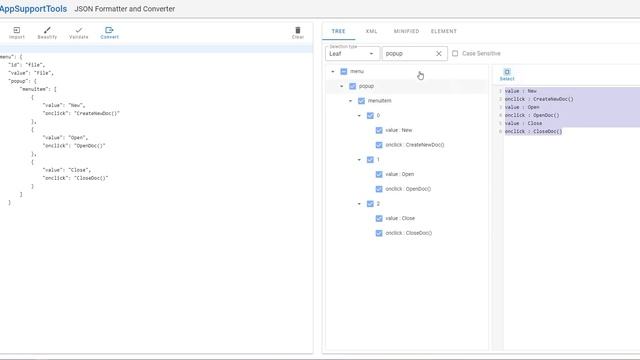640x360 pixels.
Task: Uncheck the onclick : CreateNewDoc() checkbox
Action: coord(379,145)
